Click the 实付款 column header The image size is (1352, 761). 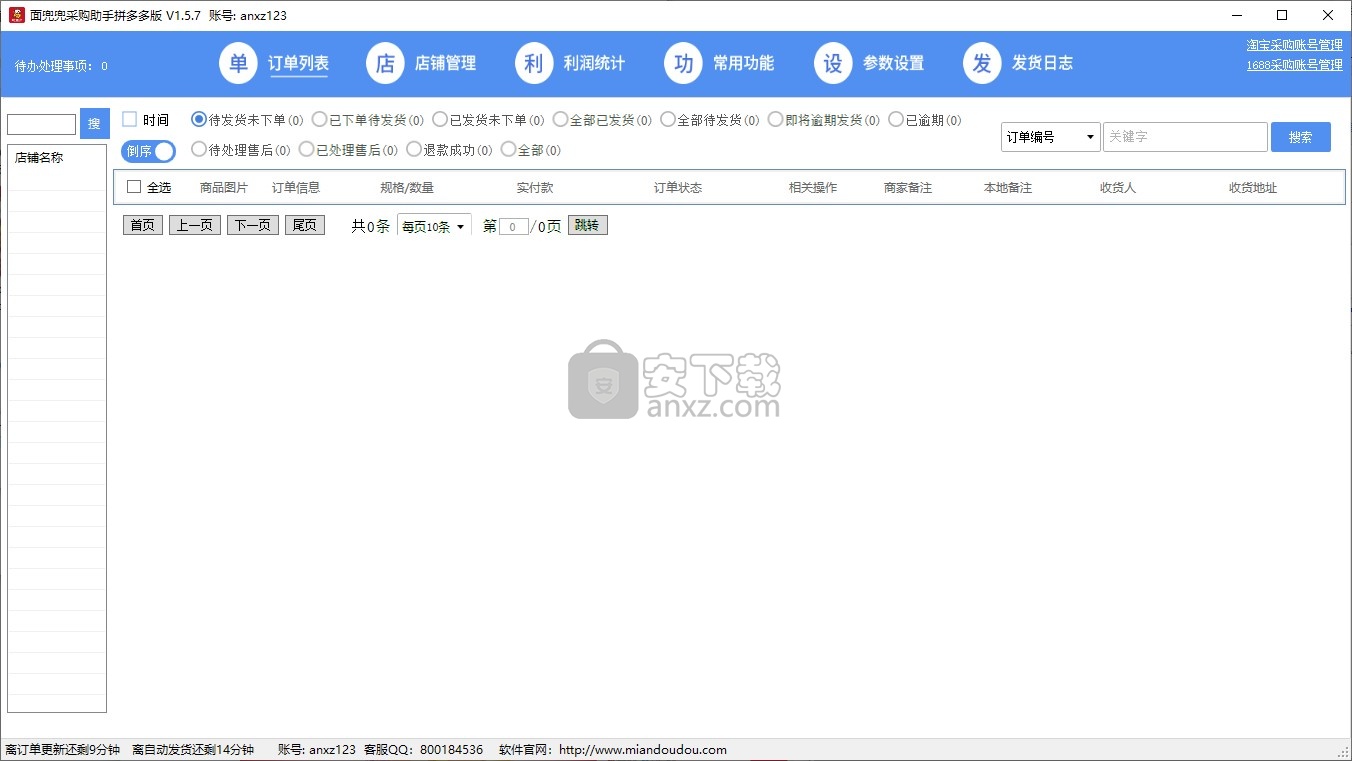coord(535,187)
